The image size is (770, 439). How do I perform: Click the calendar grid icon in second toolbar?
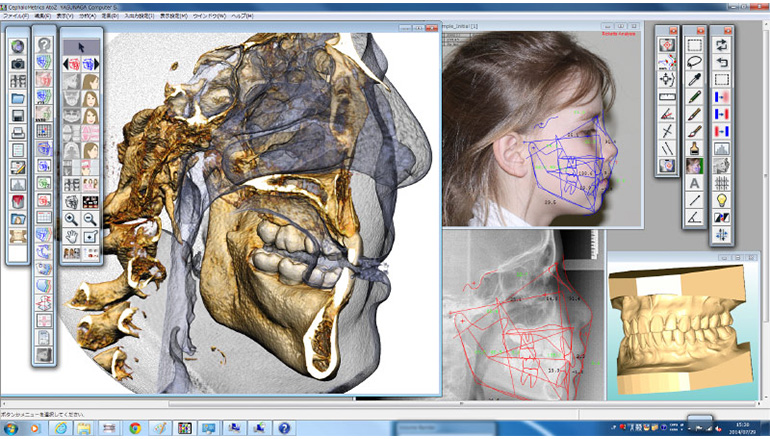(44, 217)
